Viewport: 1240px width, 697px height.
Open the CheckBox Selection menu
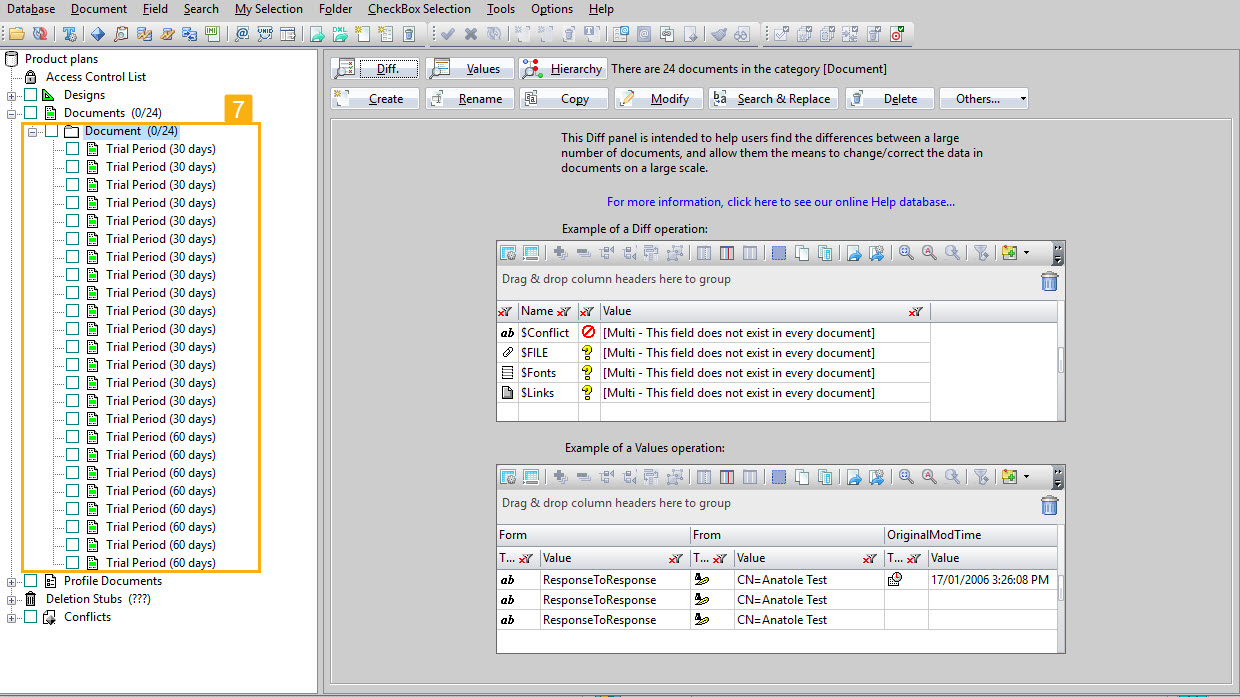(x=419, y=9)
